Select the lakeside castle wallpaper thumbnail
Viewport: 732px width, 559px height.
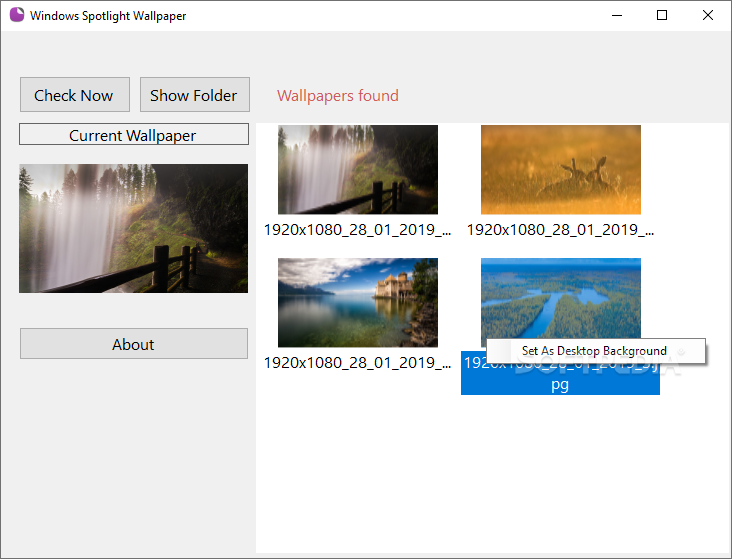pos(358,303)
